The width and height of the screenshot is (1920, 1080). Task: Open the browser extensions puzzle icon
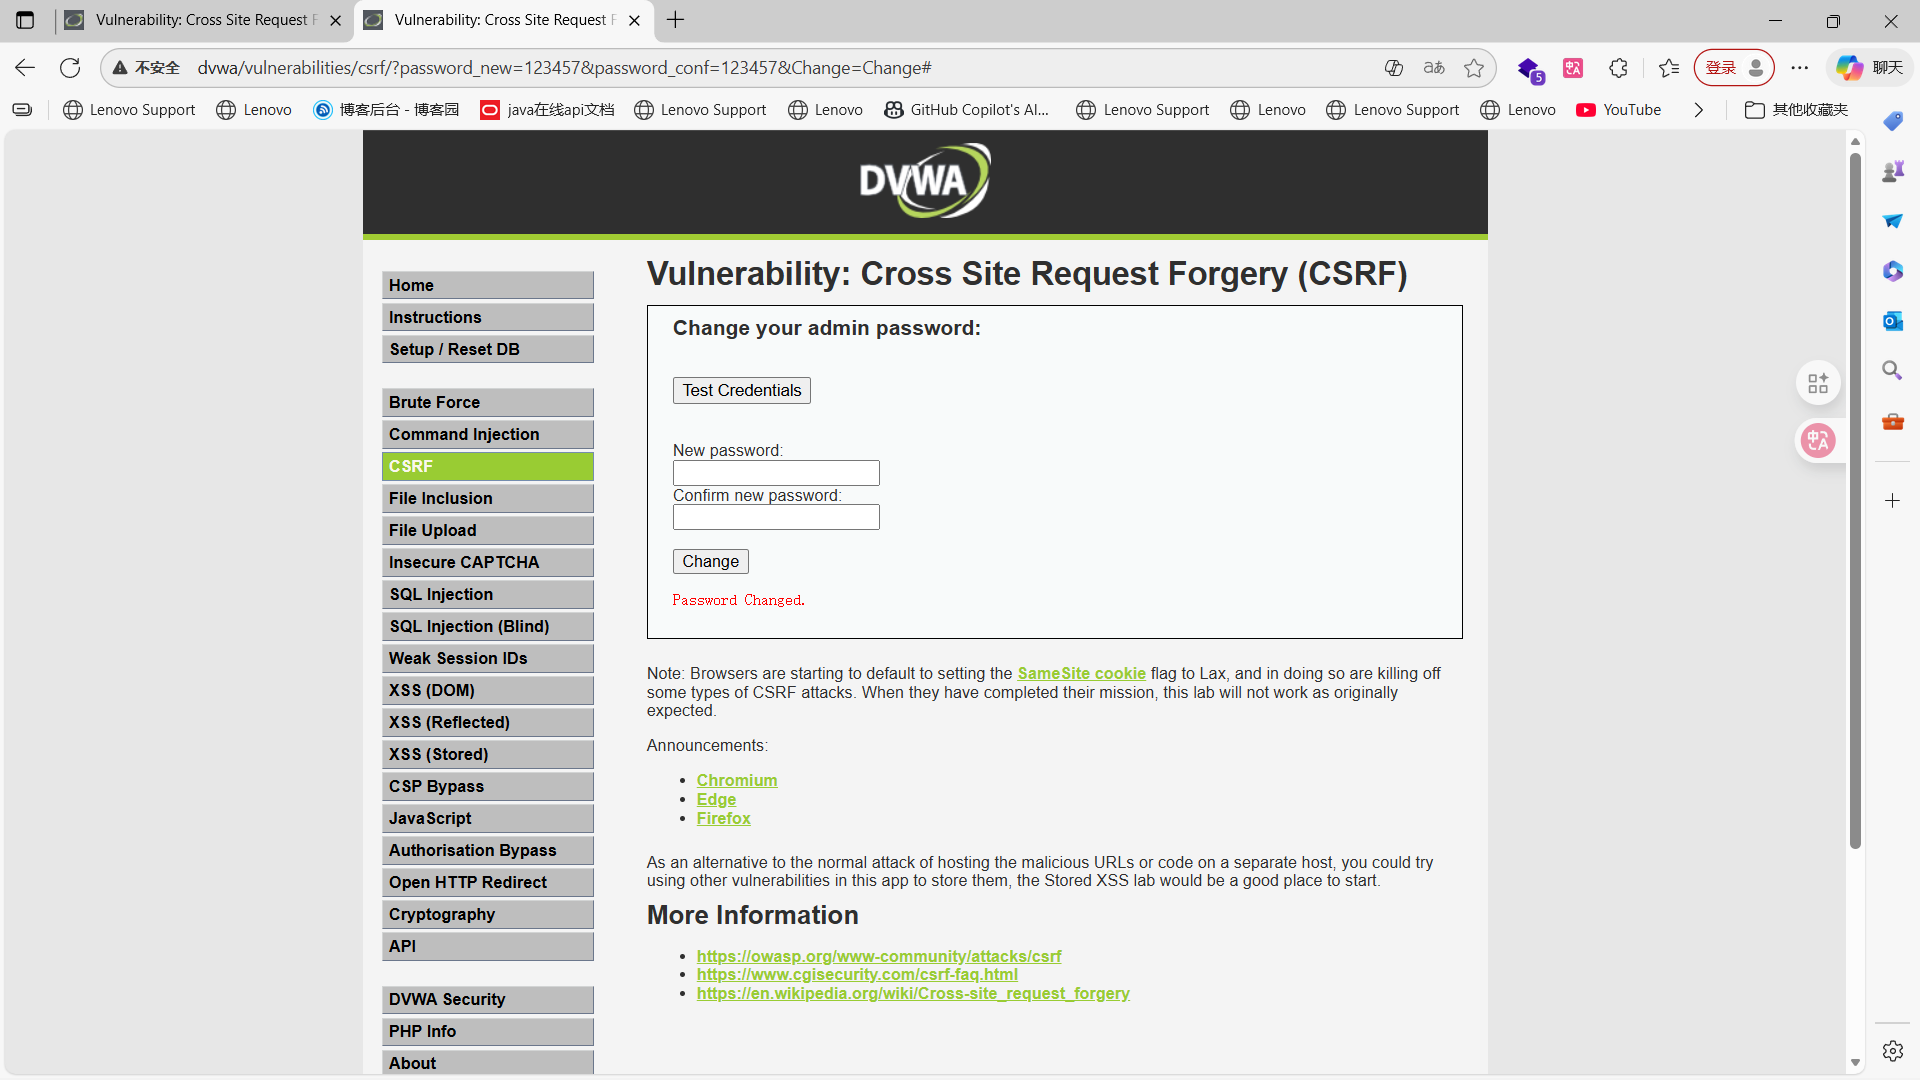point(1618,68)
